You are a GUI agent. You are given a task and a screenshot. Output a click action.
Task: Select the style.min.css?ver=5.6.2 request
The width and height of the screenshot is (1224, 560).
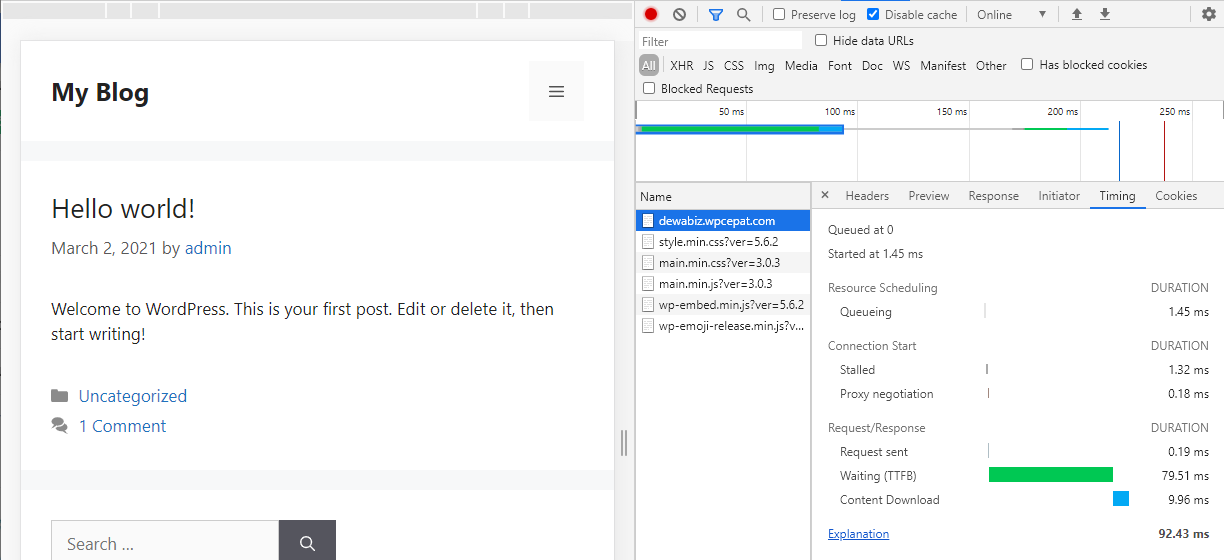[718, 242]
